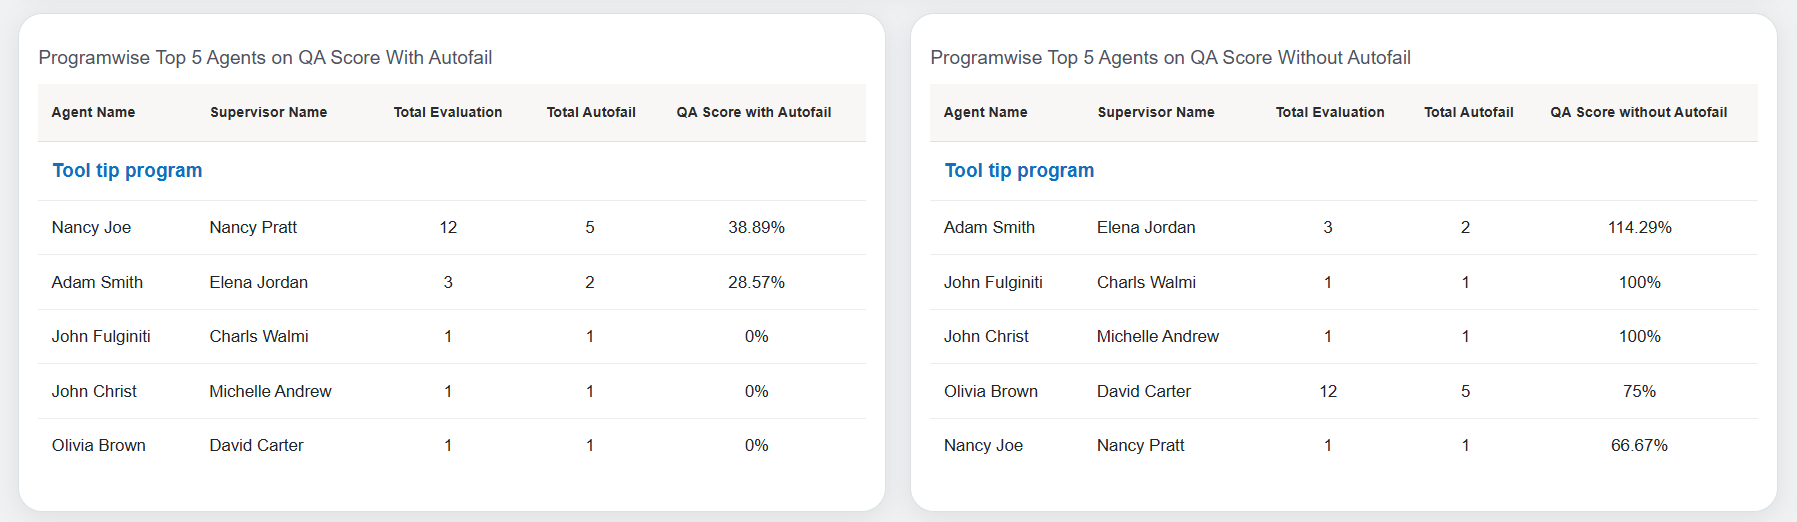Image resolution: width=1797 pixels, height=522 pixels.
Task: Open Tool tip program link in Without Autofail table
Action: [1019, 171]
